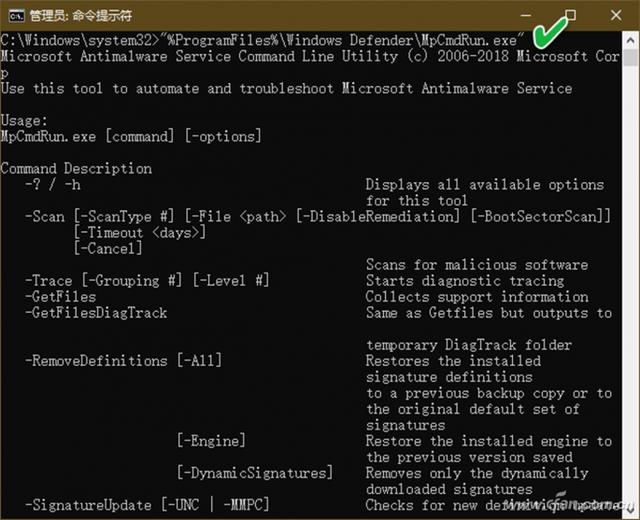Select the -Trace command text

point(49,281)
